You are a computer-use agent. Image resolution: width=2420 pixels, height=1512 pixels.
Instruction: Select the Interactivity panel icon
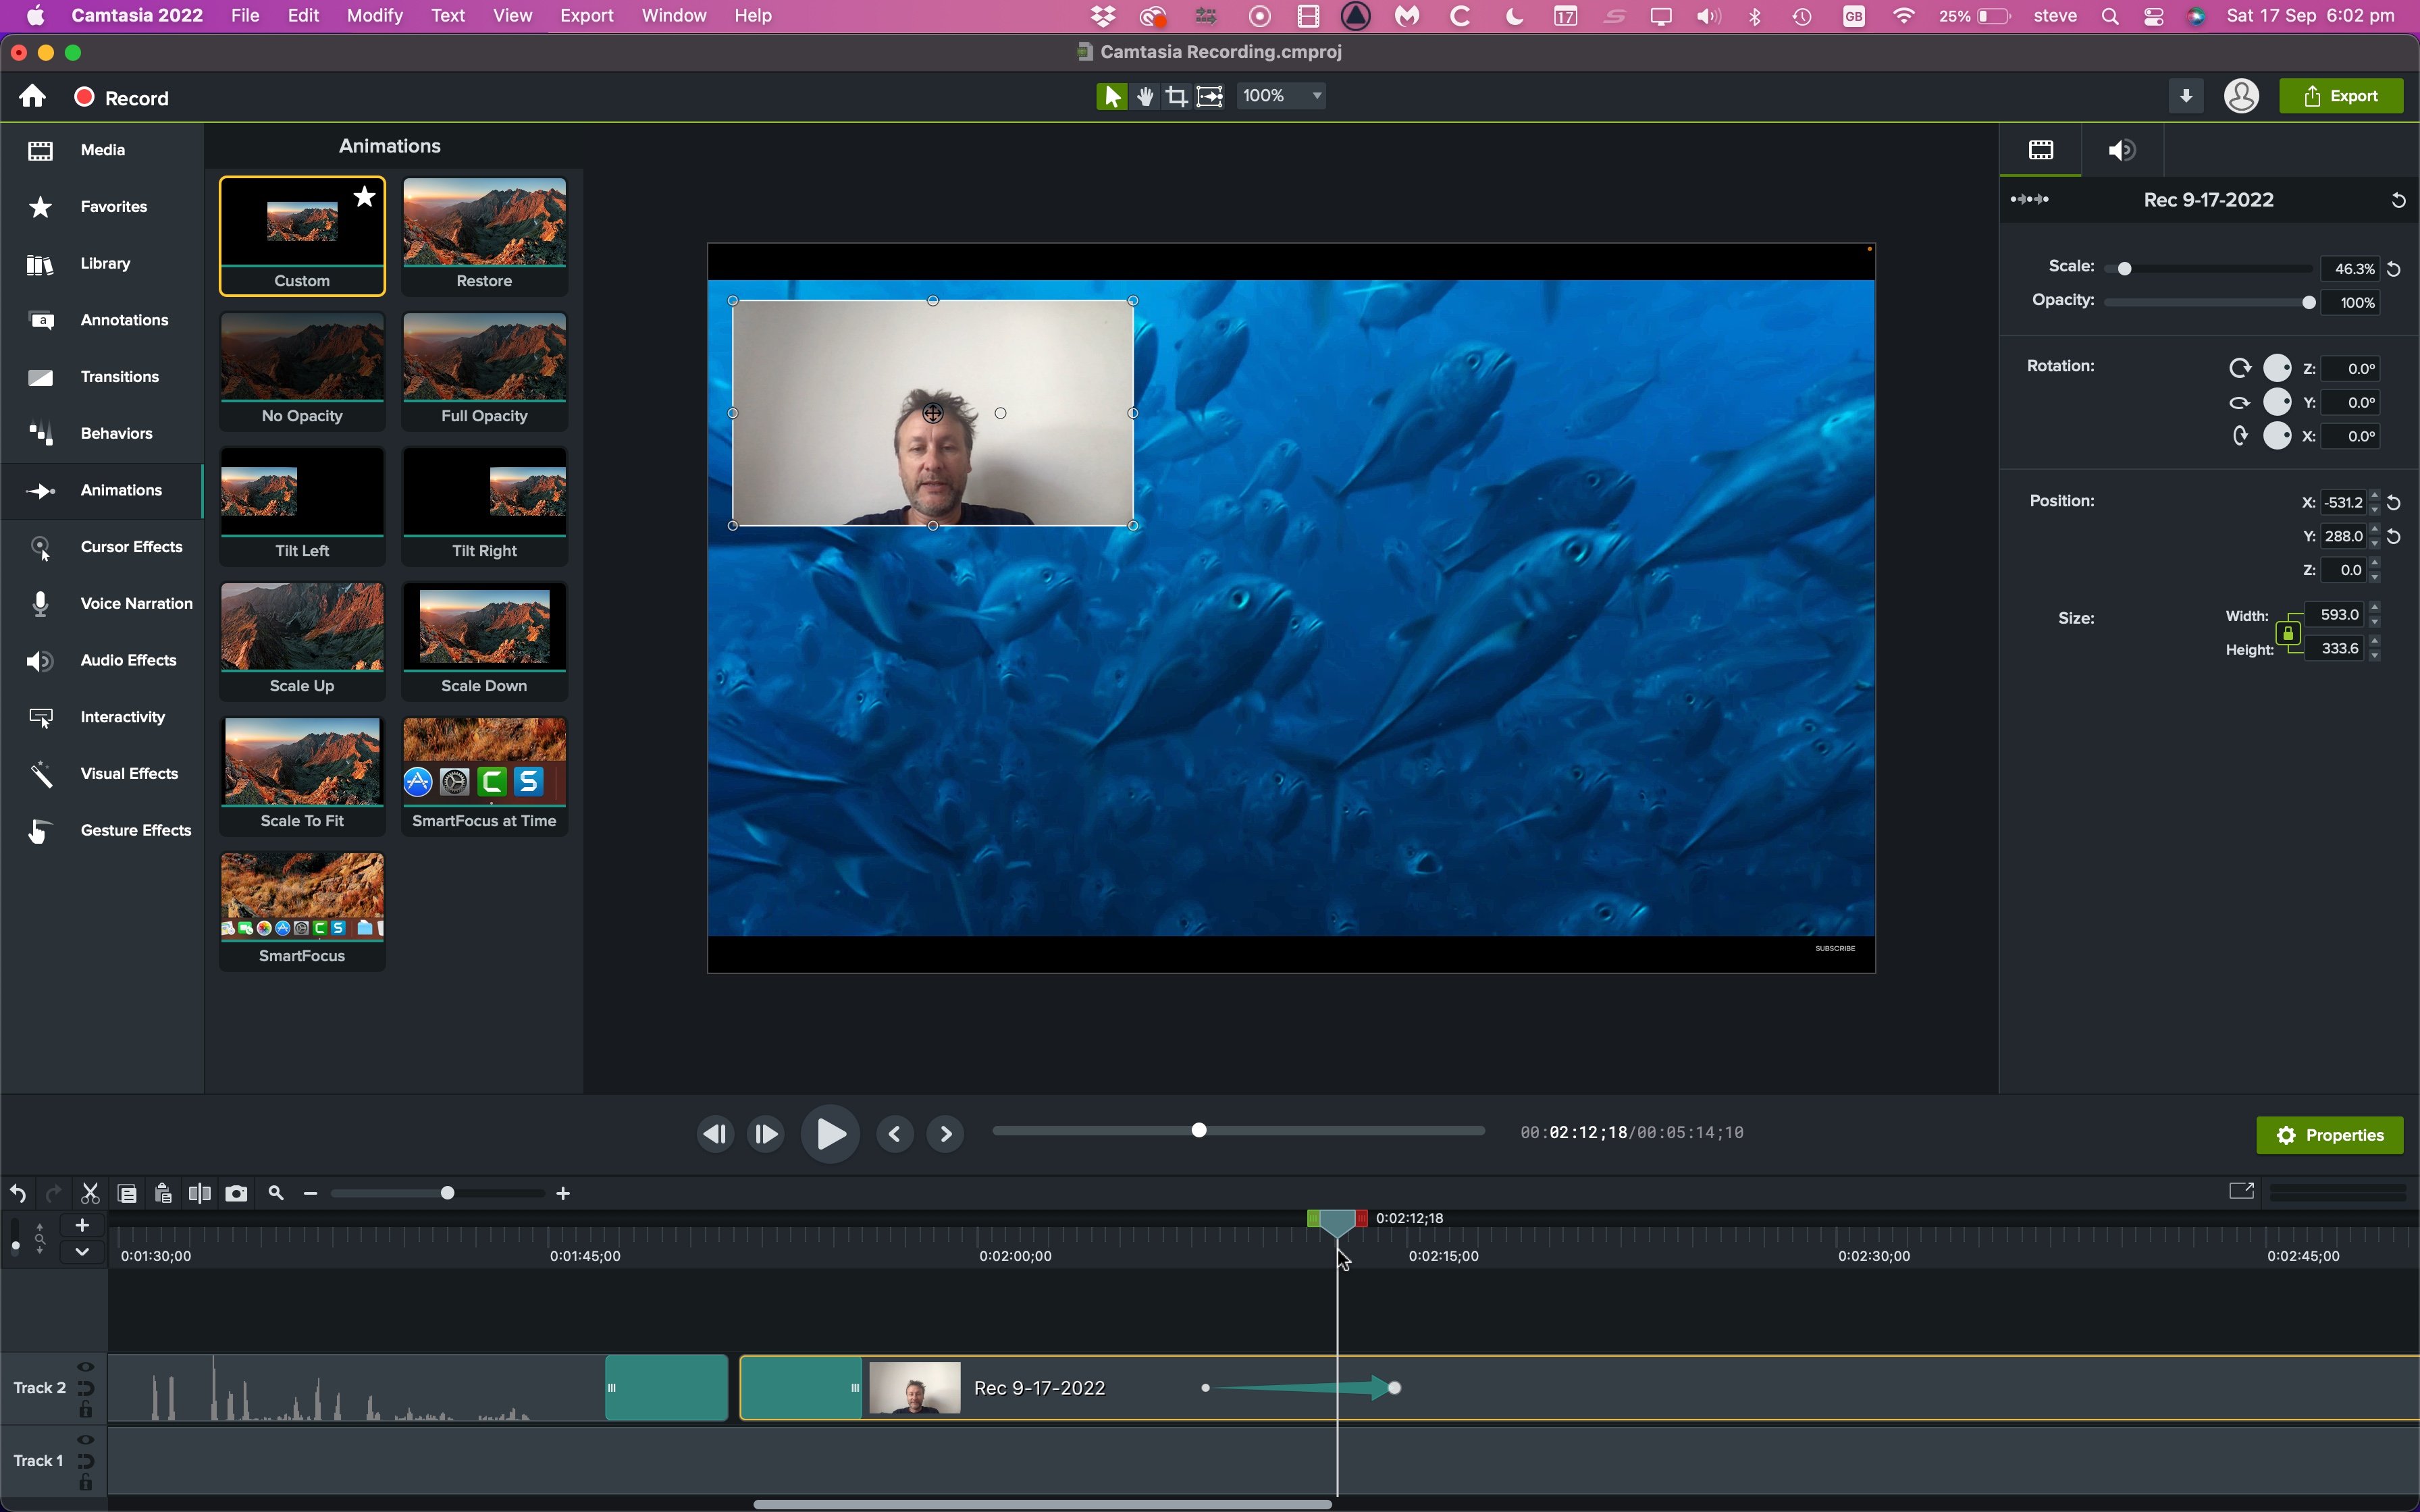(x=38, y=716)
